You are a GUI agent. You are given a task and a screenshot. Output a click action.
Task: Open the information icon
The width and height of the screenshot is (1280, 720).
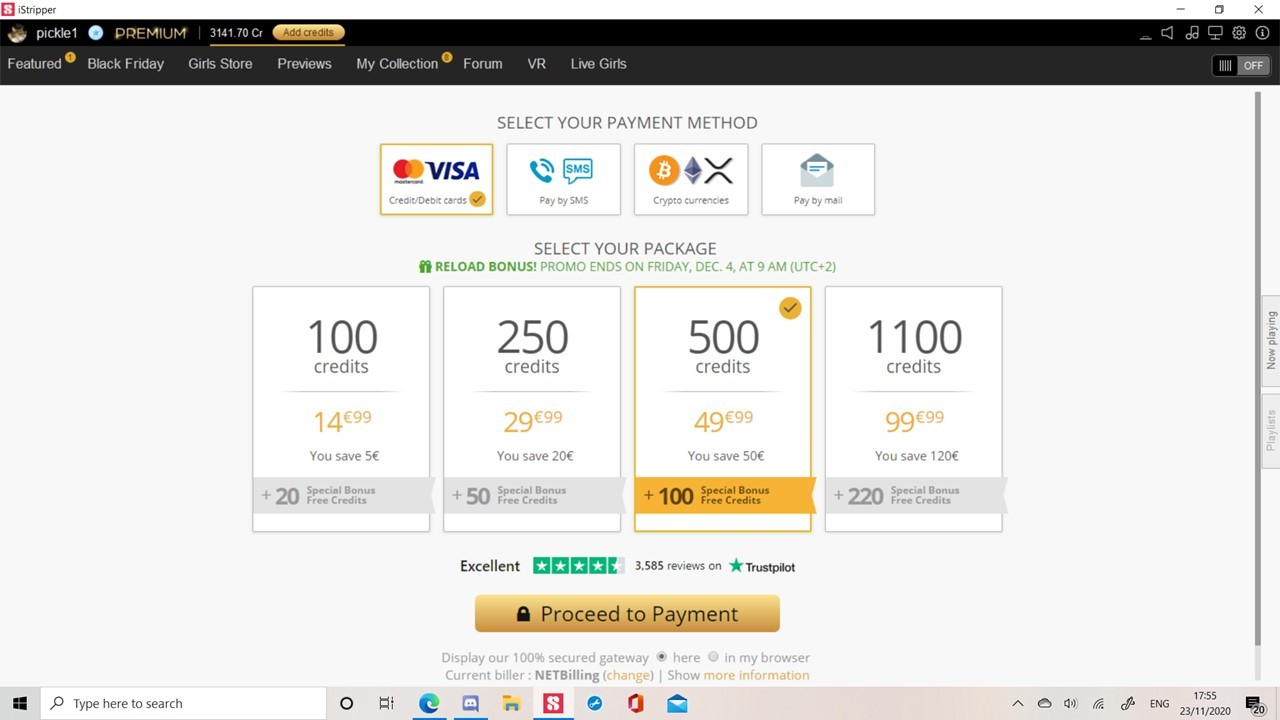[1263, 33]
